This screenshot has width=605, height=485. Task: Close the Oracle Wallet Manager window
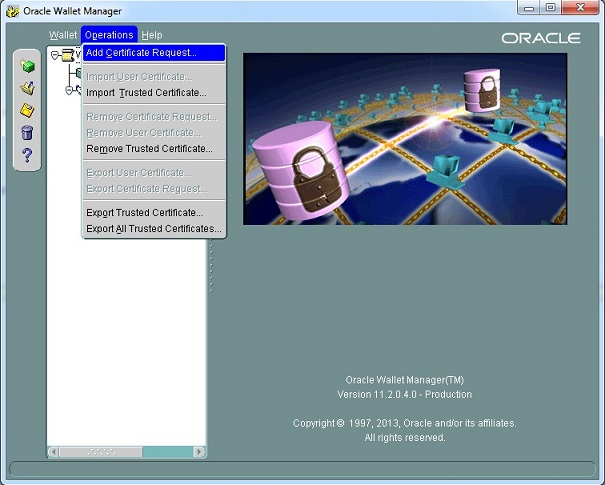coord(580,8)
